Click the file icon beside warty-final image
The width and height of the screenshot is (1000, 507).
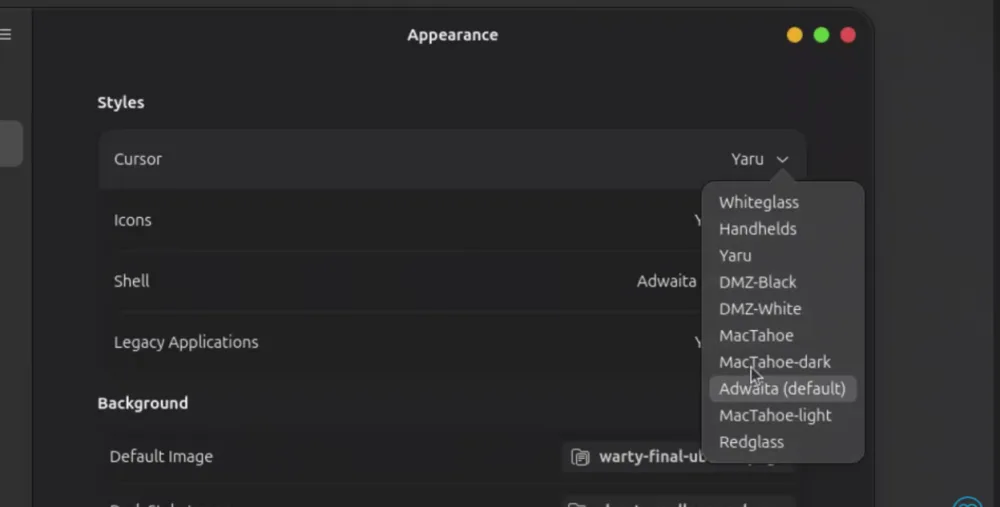(580, 457)
